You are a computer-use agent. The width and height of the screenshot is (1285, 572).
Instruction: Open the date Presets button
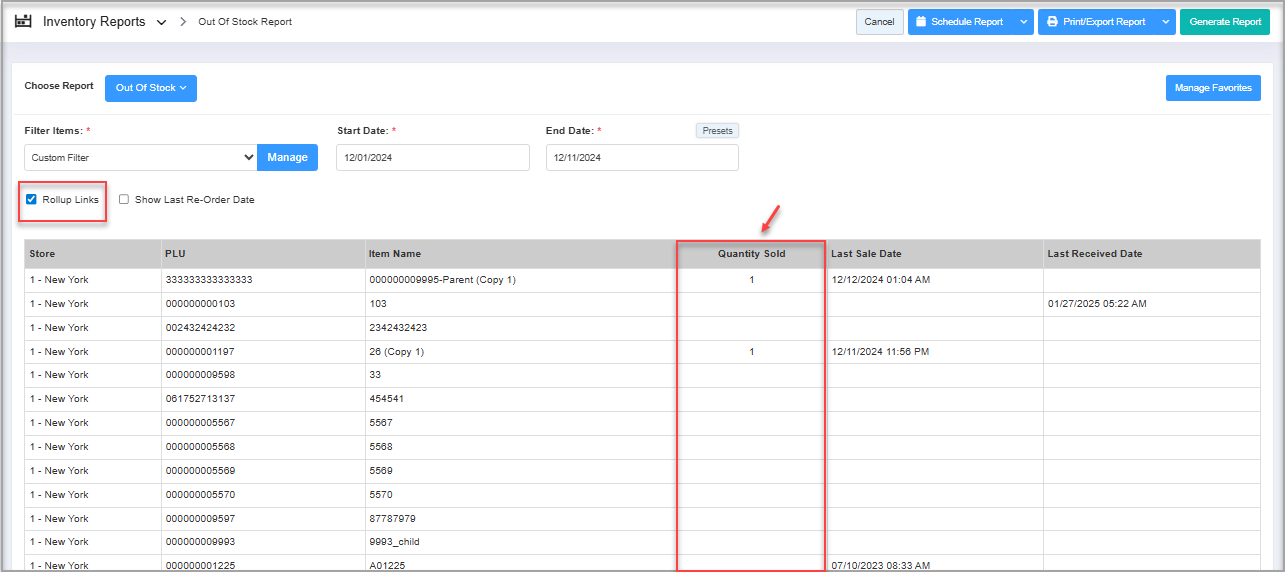[x=717, y=130]
